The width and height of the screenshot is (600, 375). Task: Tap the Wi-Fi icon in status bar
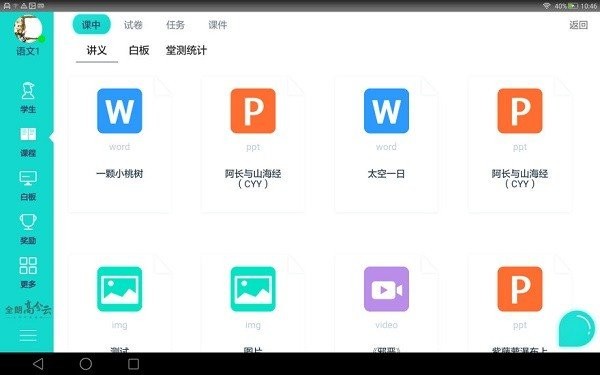click(x=547, y=6)
